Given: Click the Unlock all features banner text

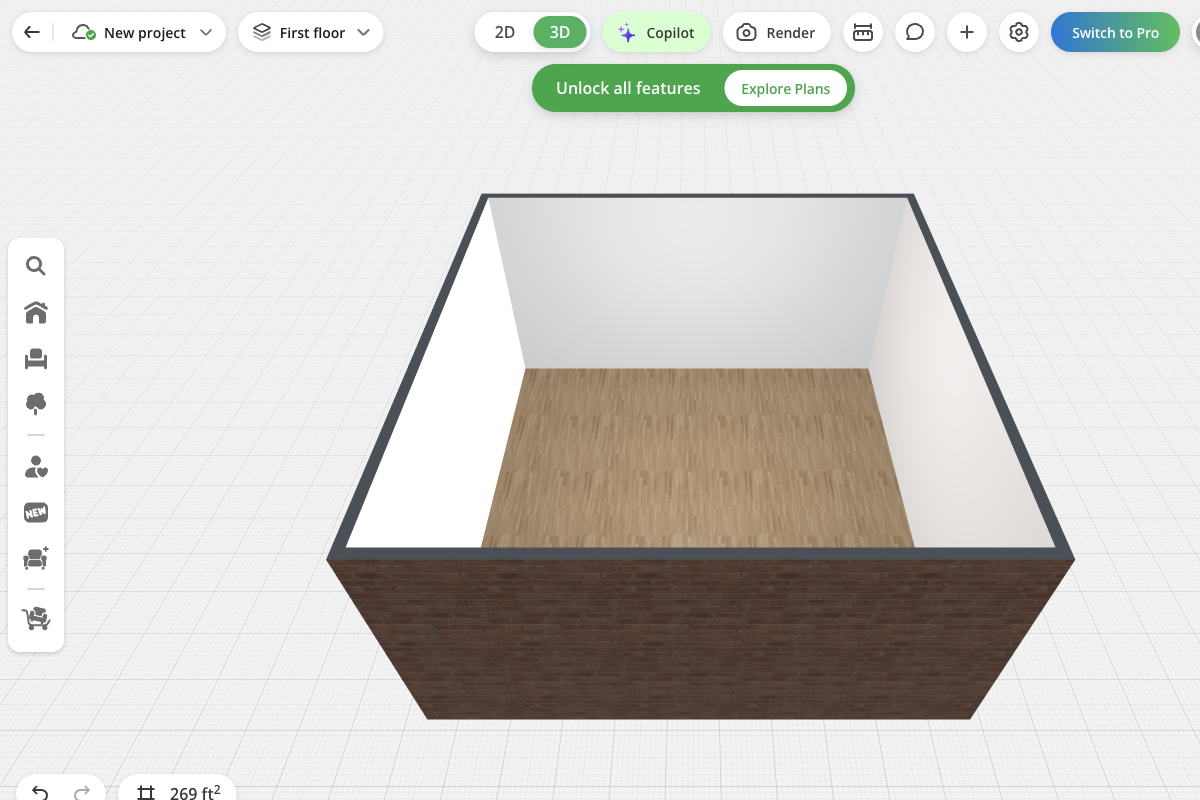Looking at the screenshot, I should coord(628,88).
